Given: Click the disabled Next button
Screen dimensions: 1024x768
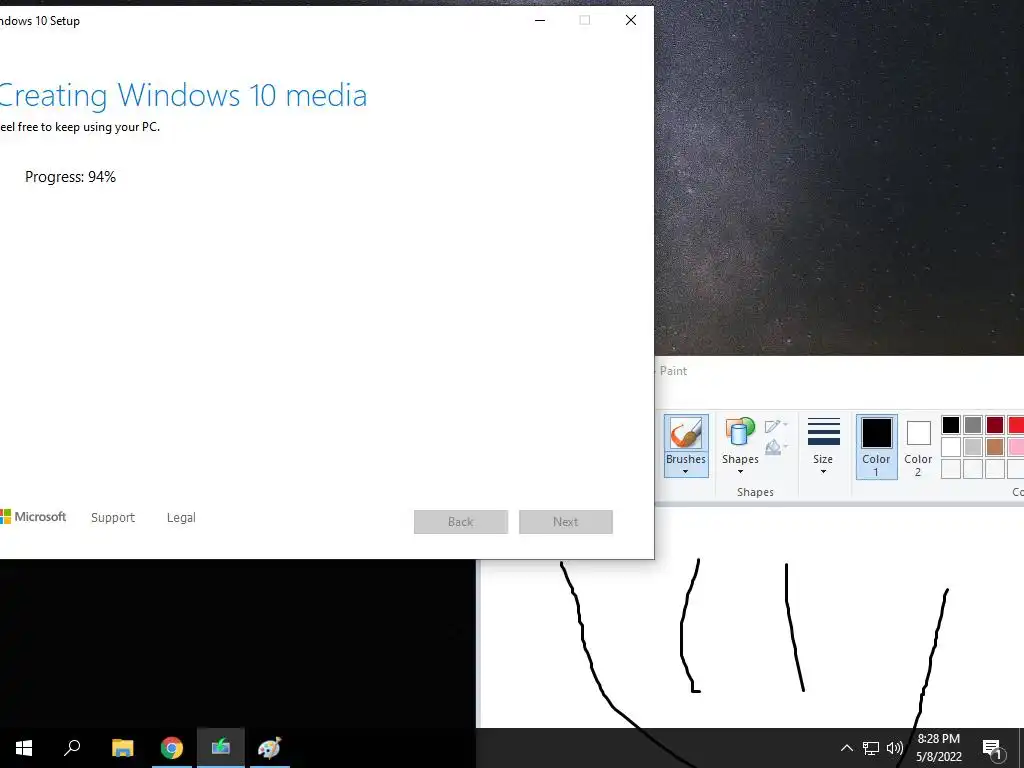Looking at the screenshot, I should (566, 522).
